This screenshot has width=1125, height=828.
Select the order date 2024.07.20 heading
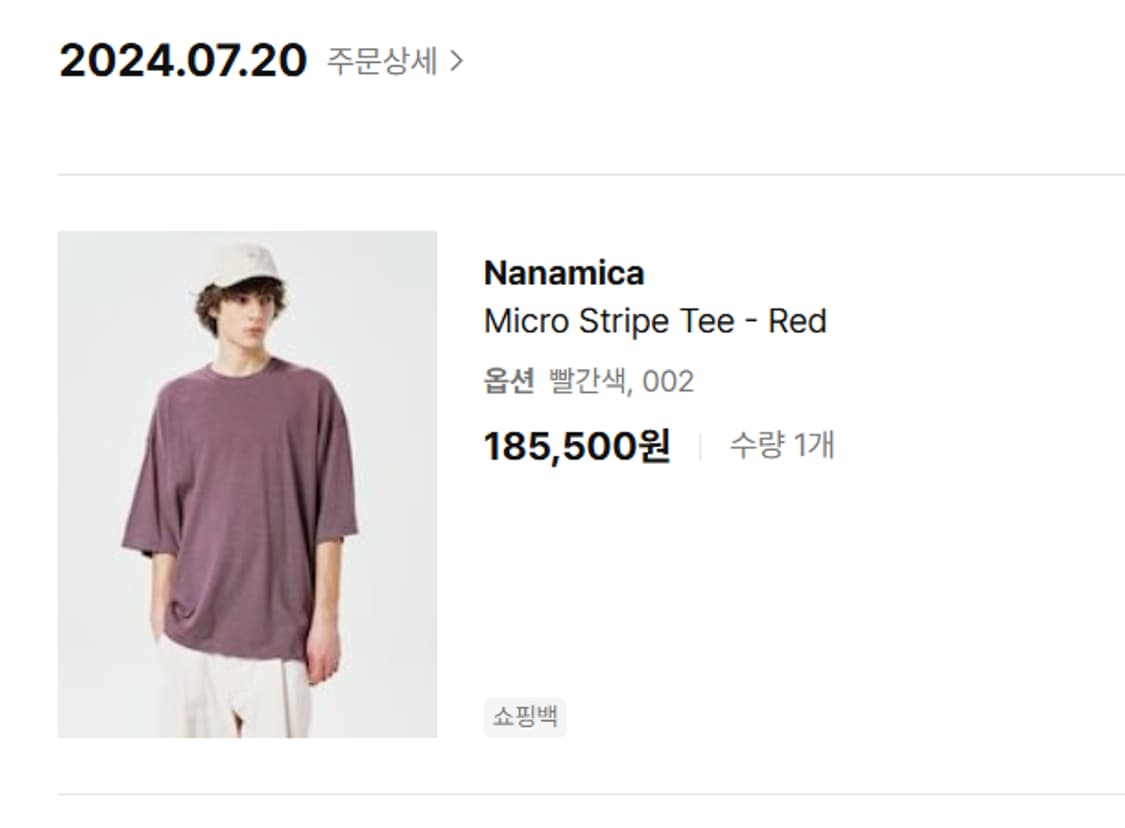183,62
